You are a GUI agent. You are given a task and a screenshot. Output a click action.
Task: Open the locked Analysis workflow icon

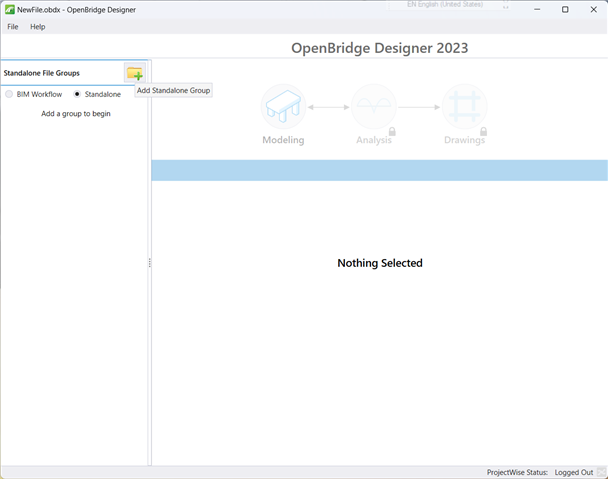374,107
